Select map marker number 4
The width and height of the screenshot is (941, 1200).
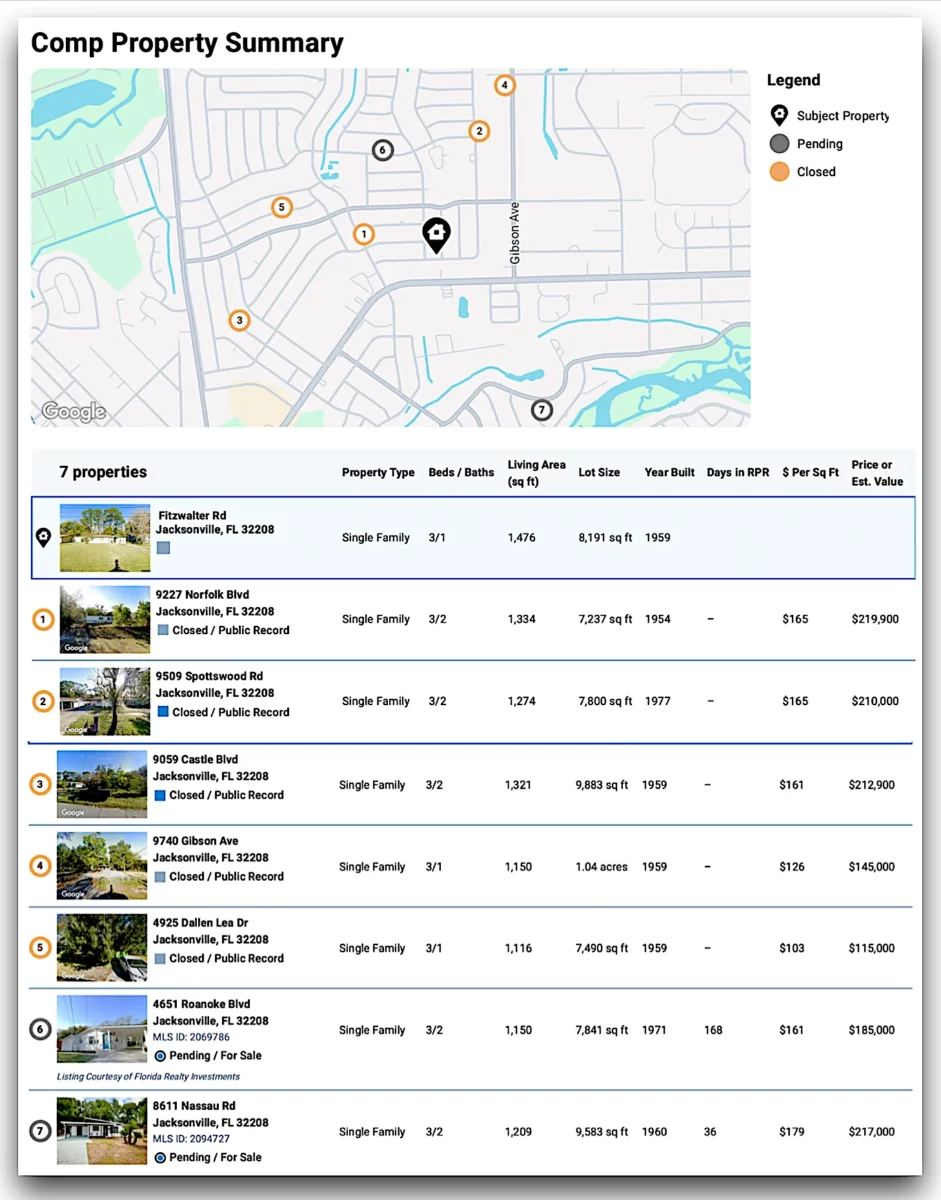505,85
